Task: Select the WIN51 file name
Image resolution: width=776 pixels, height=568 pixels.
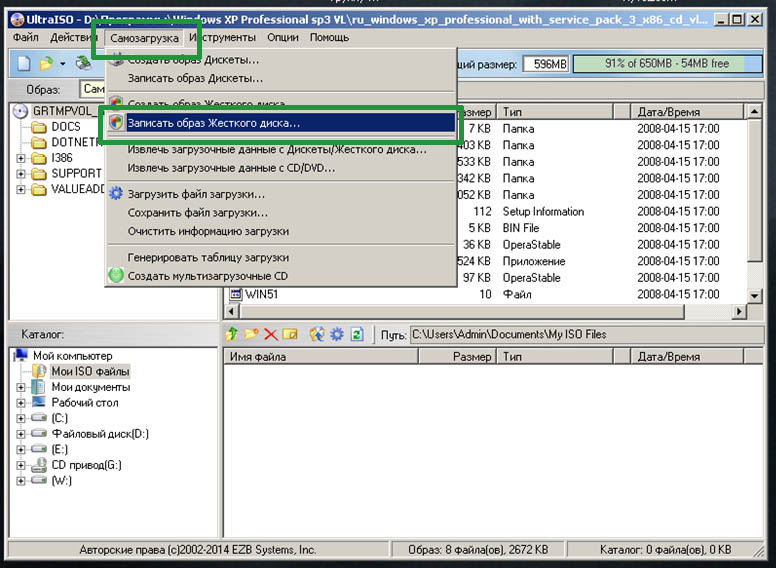Action: pos(261,294)
